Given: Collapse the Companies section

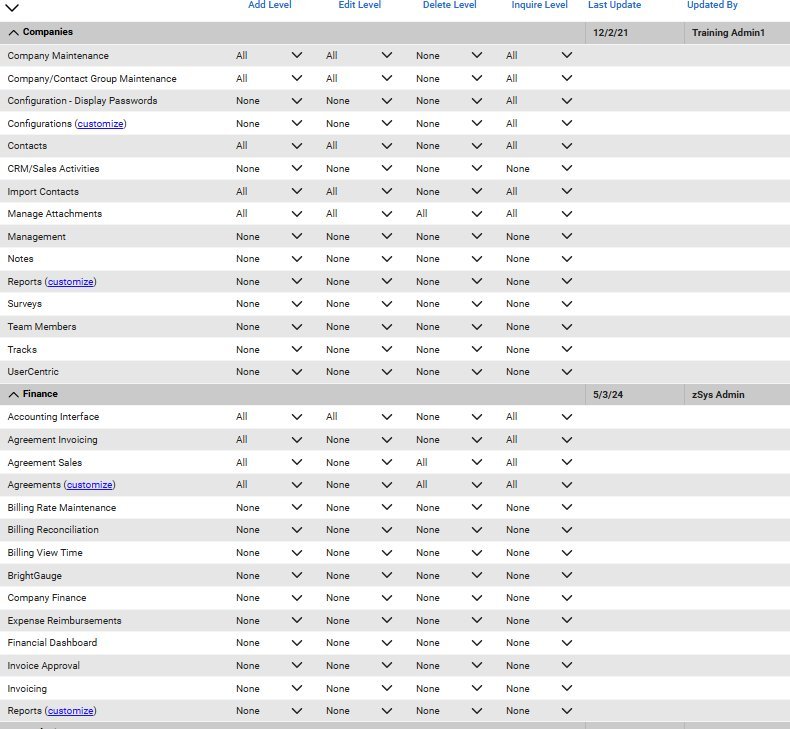Looking at the screenshot, I should [14, 33].
